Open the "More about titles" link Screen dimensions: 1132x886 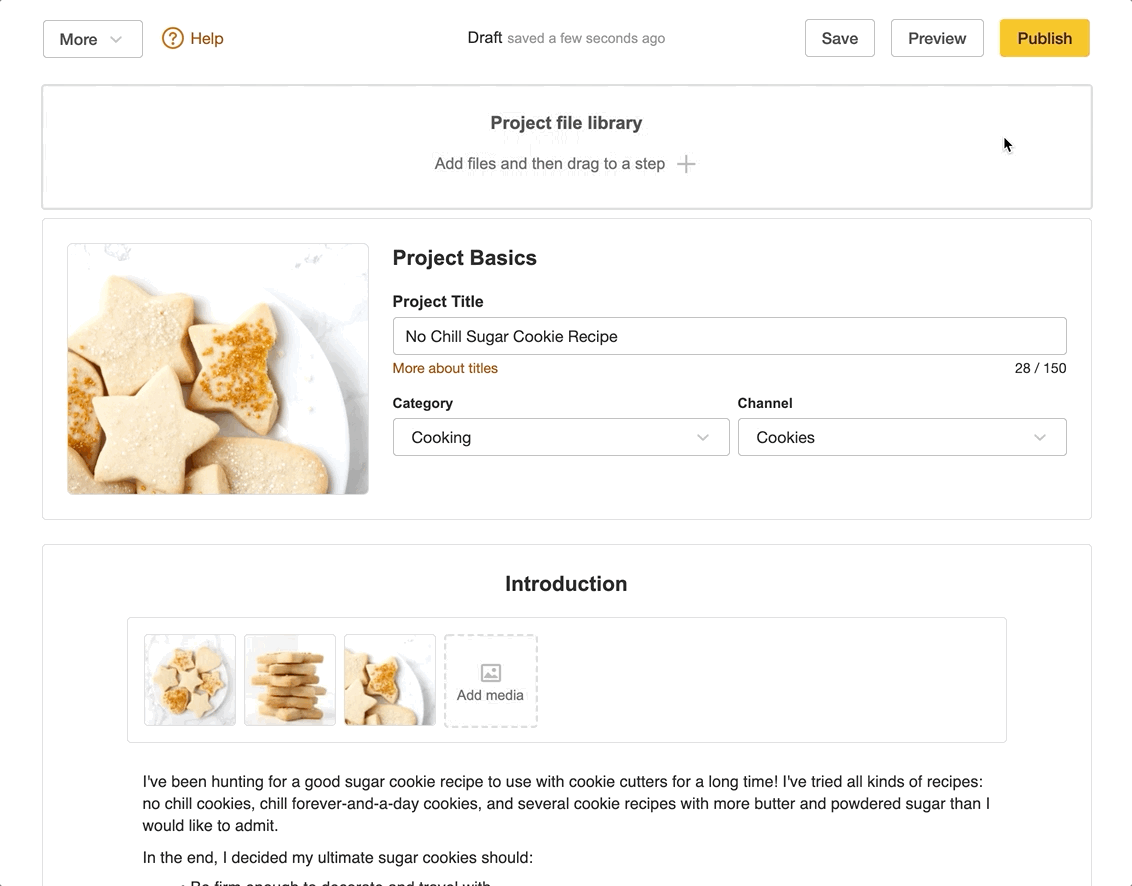[444, 368]
